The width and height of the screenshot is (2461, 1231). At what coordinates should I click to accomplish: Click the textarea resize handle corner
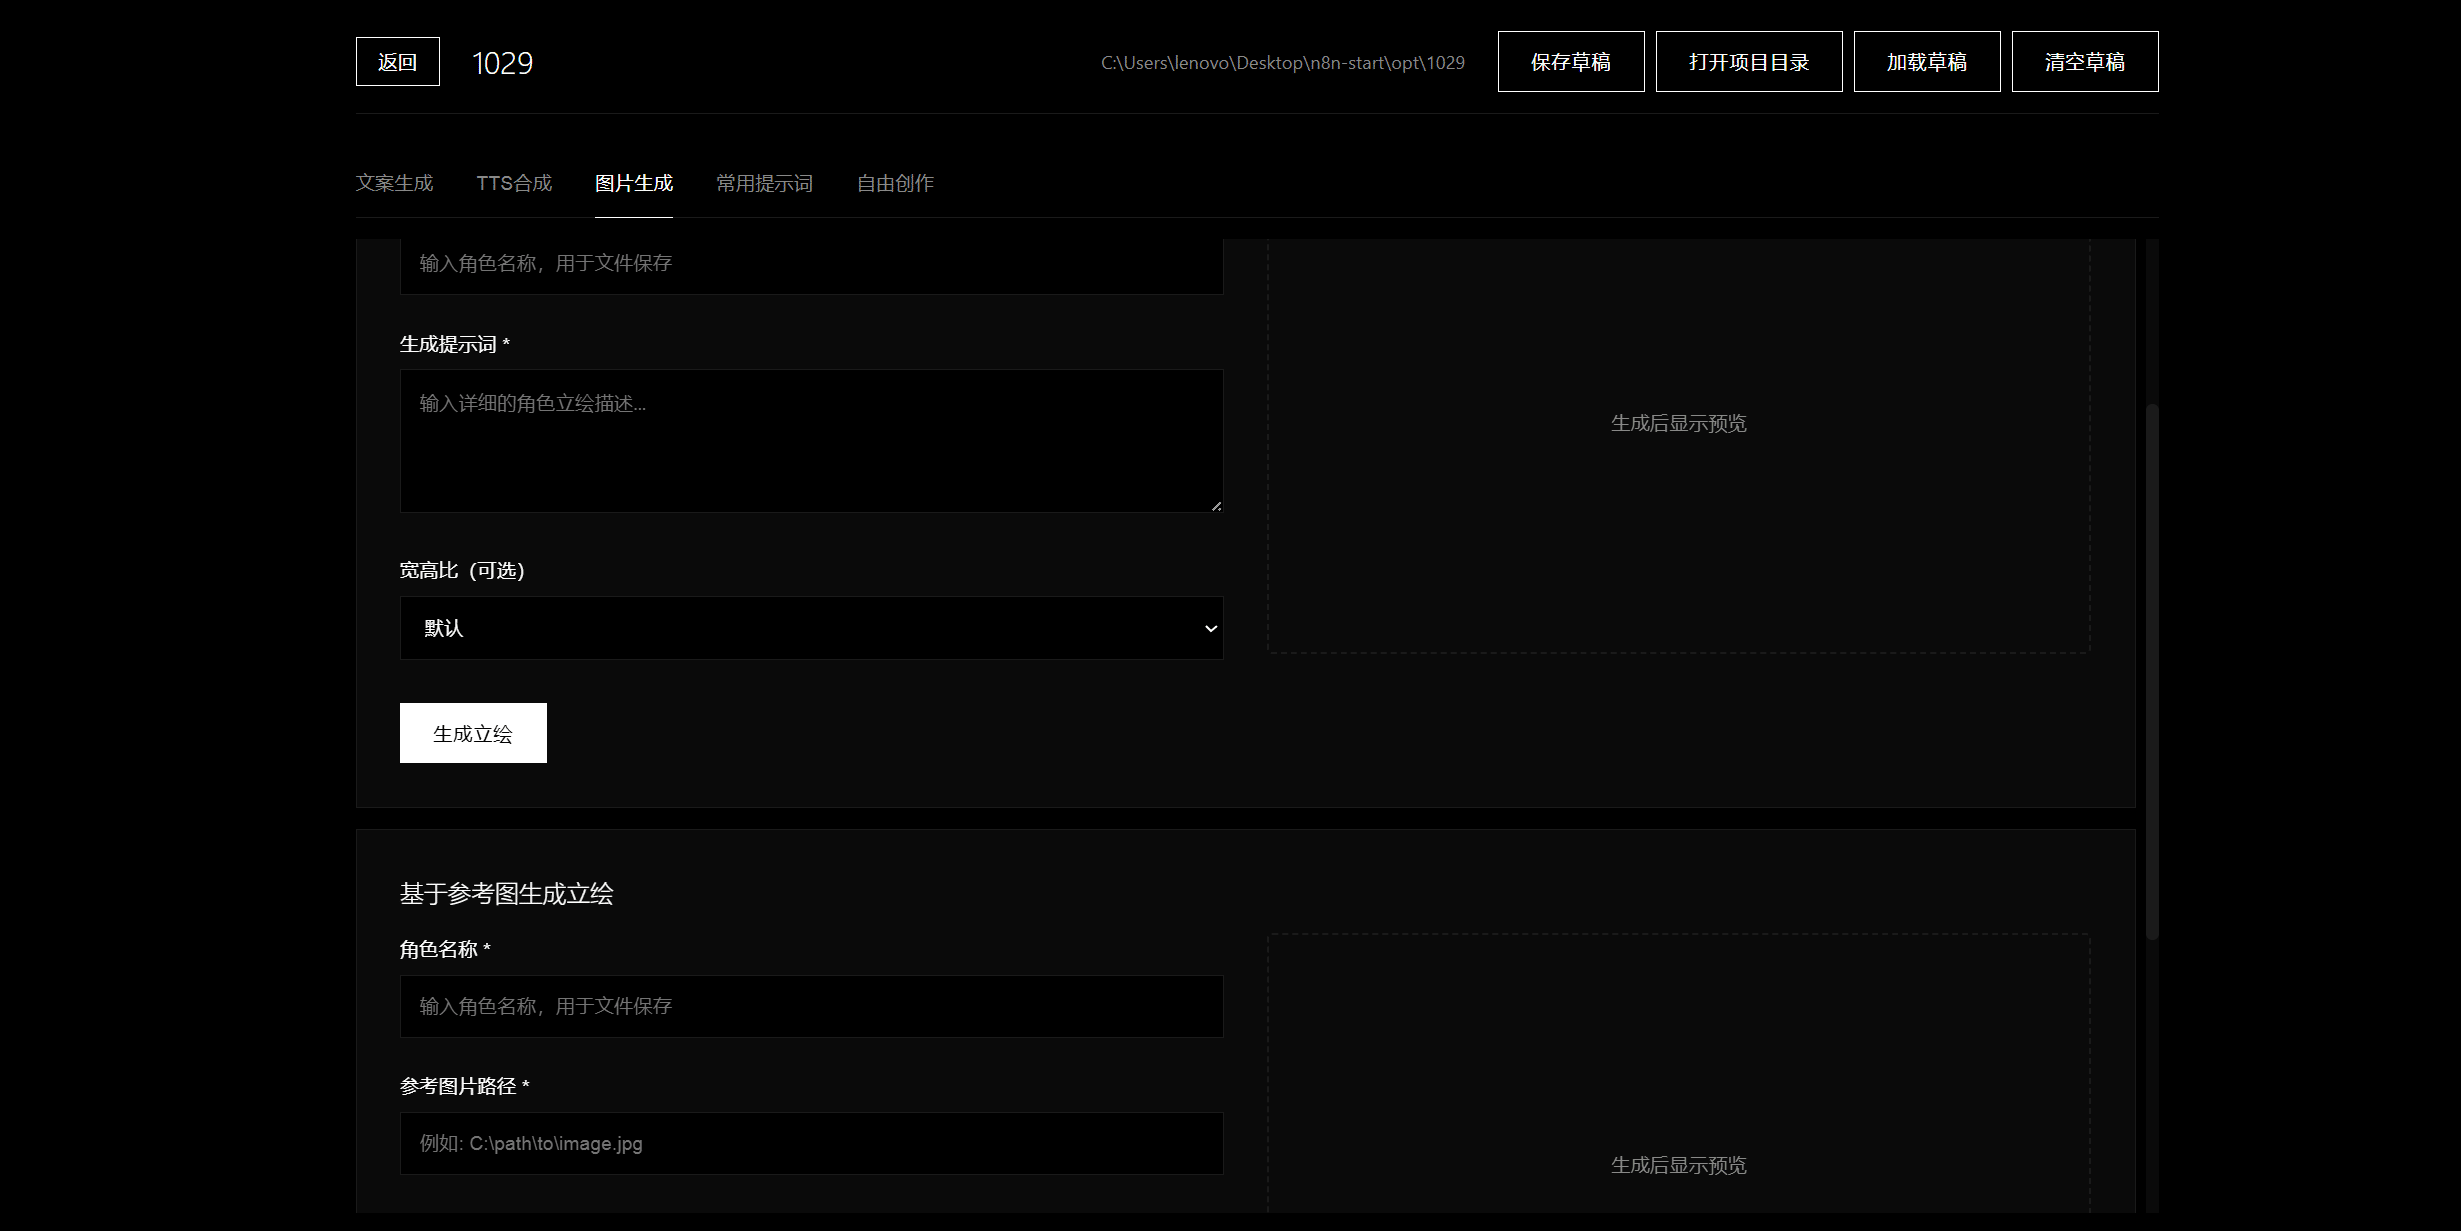[x=1216, y=506]
